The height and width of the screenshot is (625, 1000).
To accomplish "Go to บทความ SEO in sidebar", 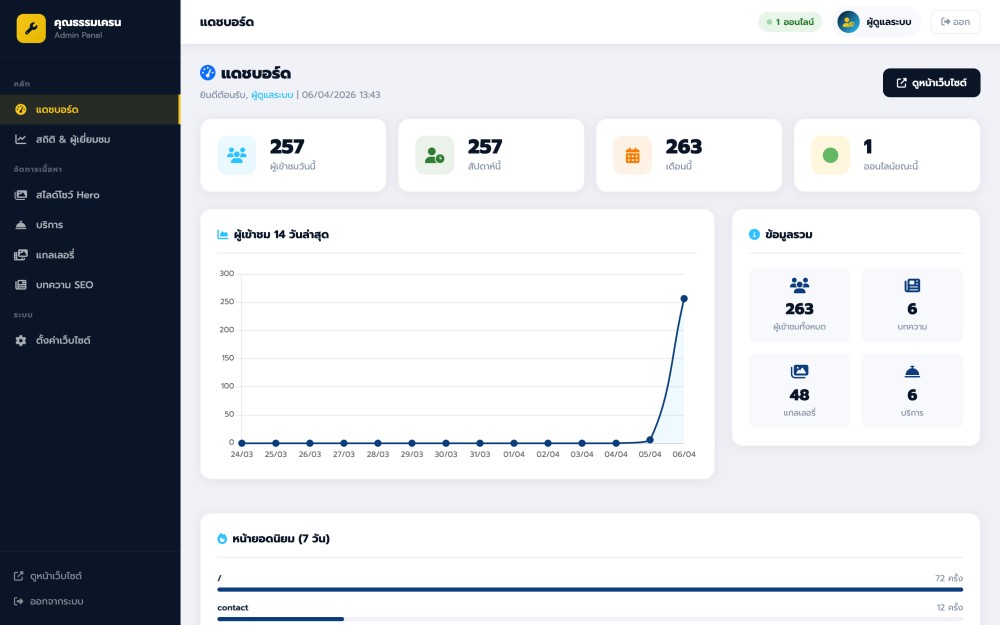I will point(64,285).
